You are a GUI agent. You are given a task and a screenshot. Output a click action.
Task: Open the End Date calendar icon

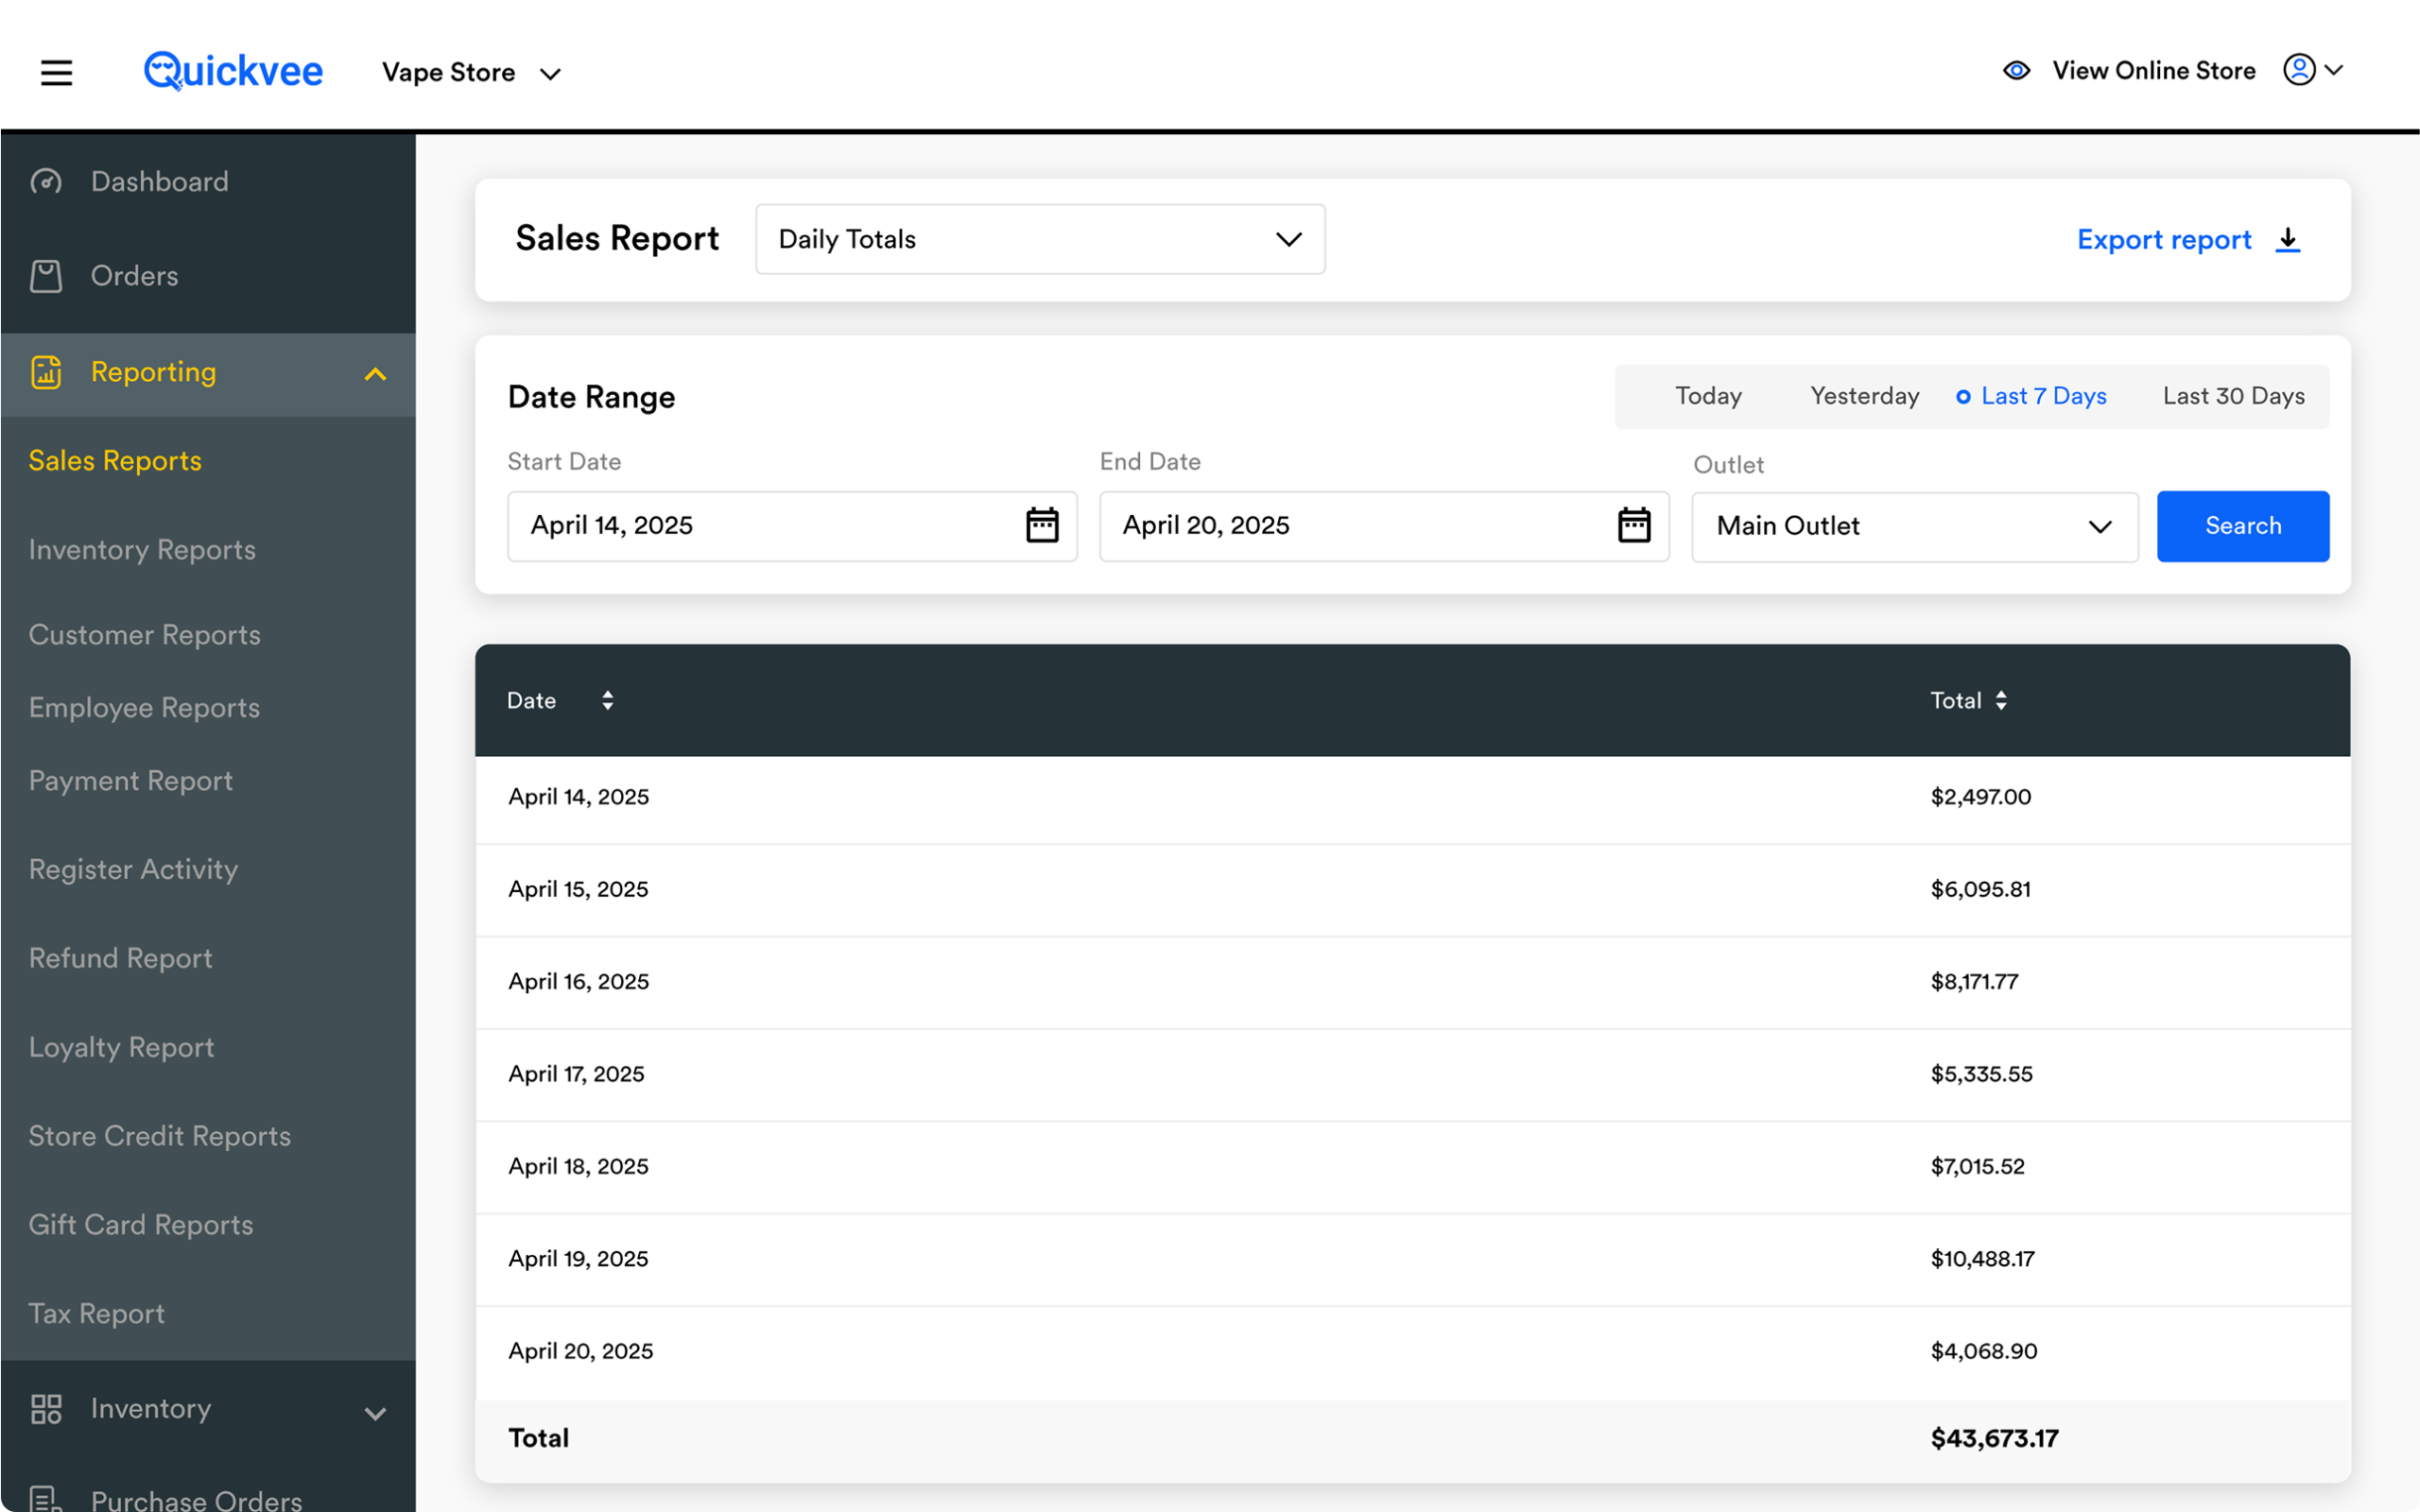pos(1634,525)
